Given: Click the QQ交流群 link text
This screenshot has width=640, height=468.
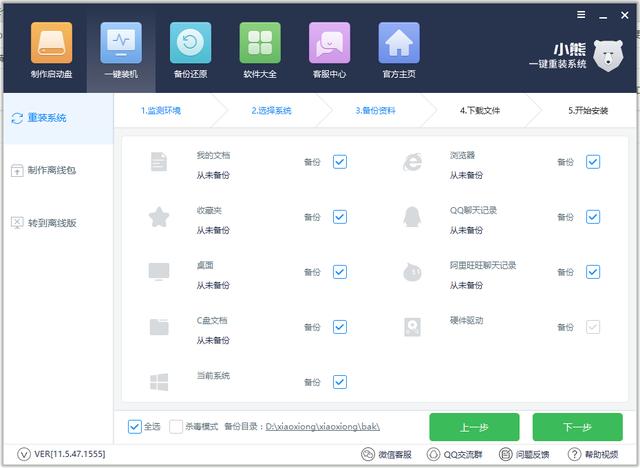Looking at the screenshot, I should (463, 455).
